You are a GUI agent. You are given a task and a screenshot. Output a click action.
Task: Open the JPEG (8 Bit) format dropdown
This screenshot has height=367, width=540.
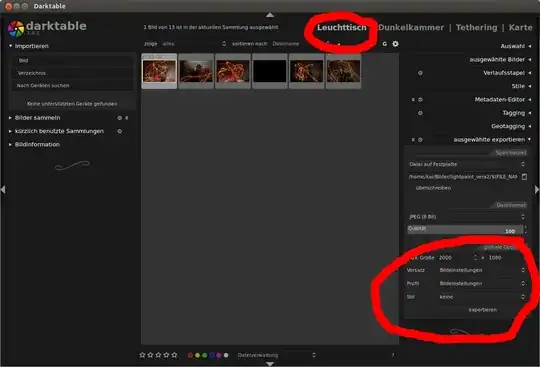click(466, 217)
